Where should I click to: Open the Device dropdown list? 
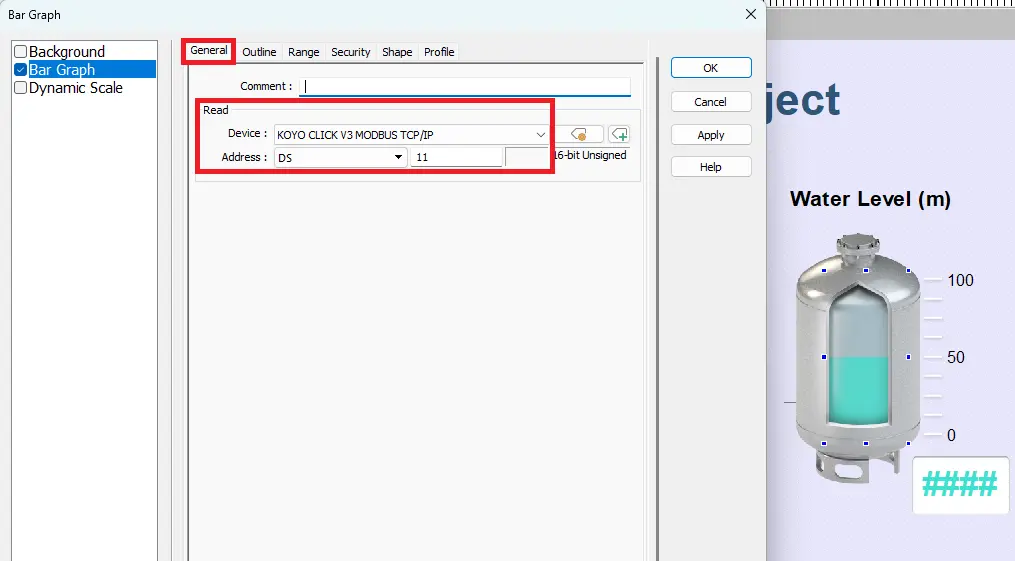pos(540,134)
